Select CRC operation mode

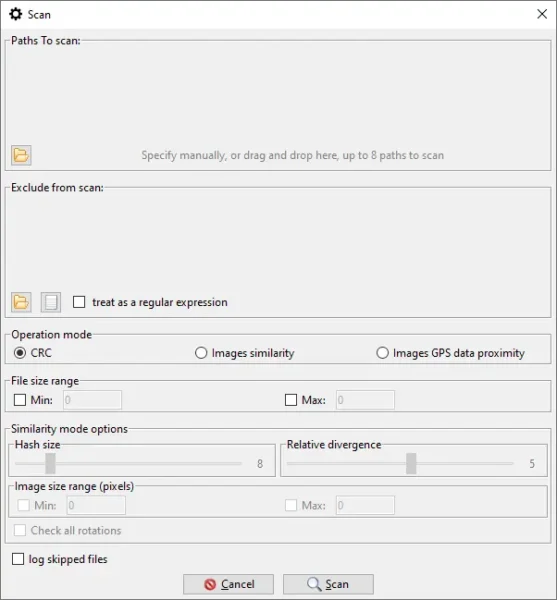coord(20,352)
